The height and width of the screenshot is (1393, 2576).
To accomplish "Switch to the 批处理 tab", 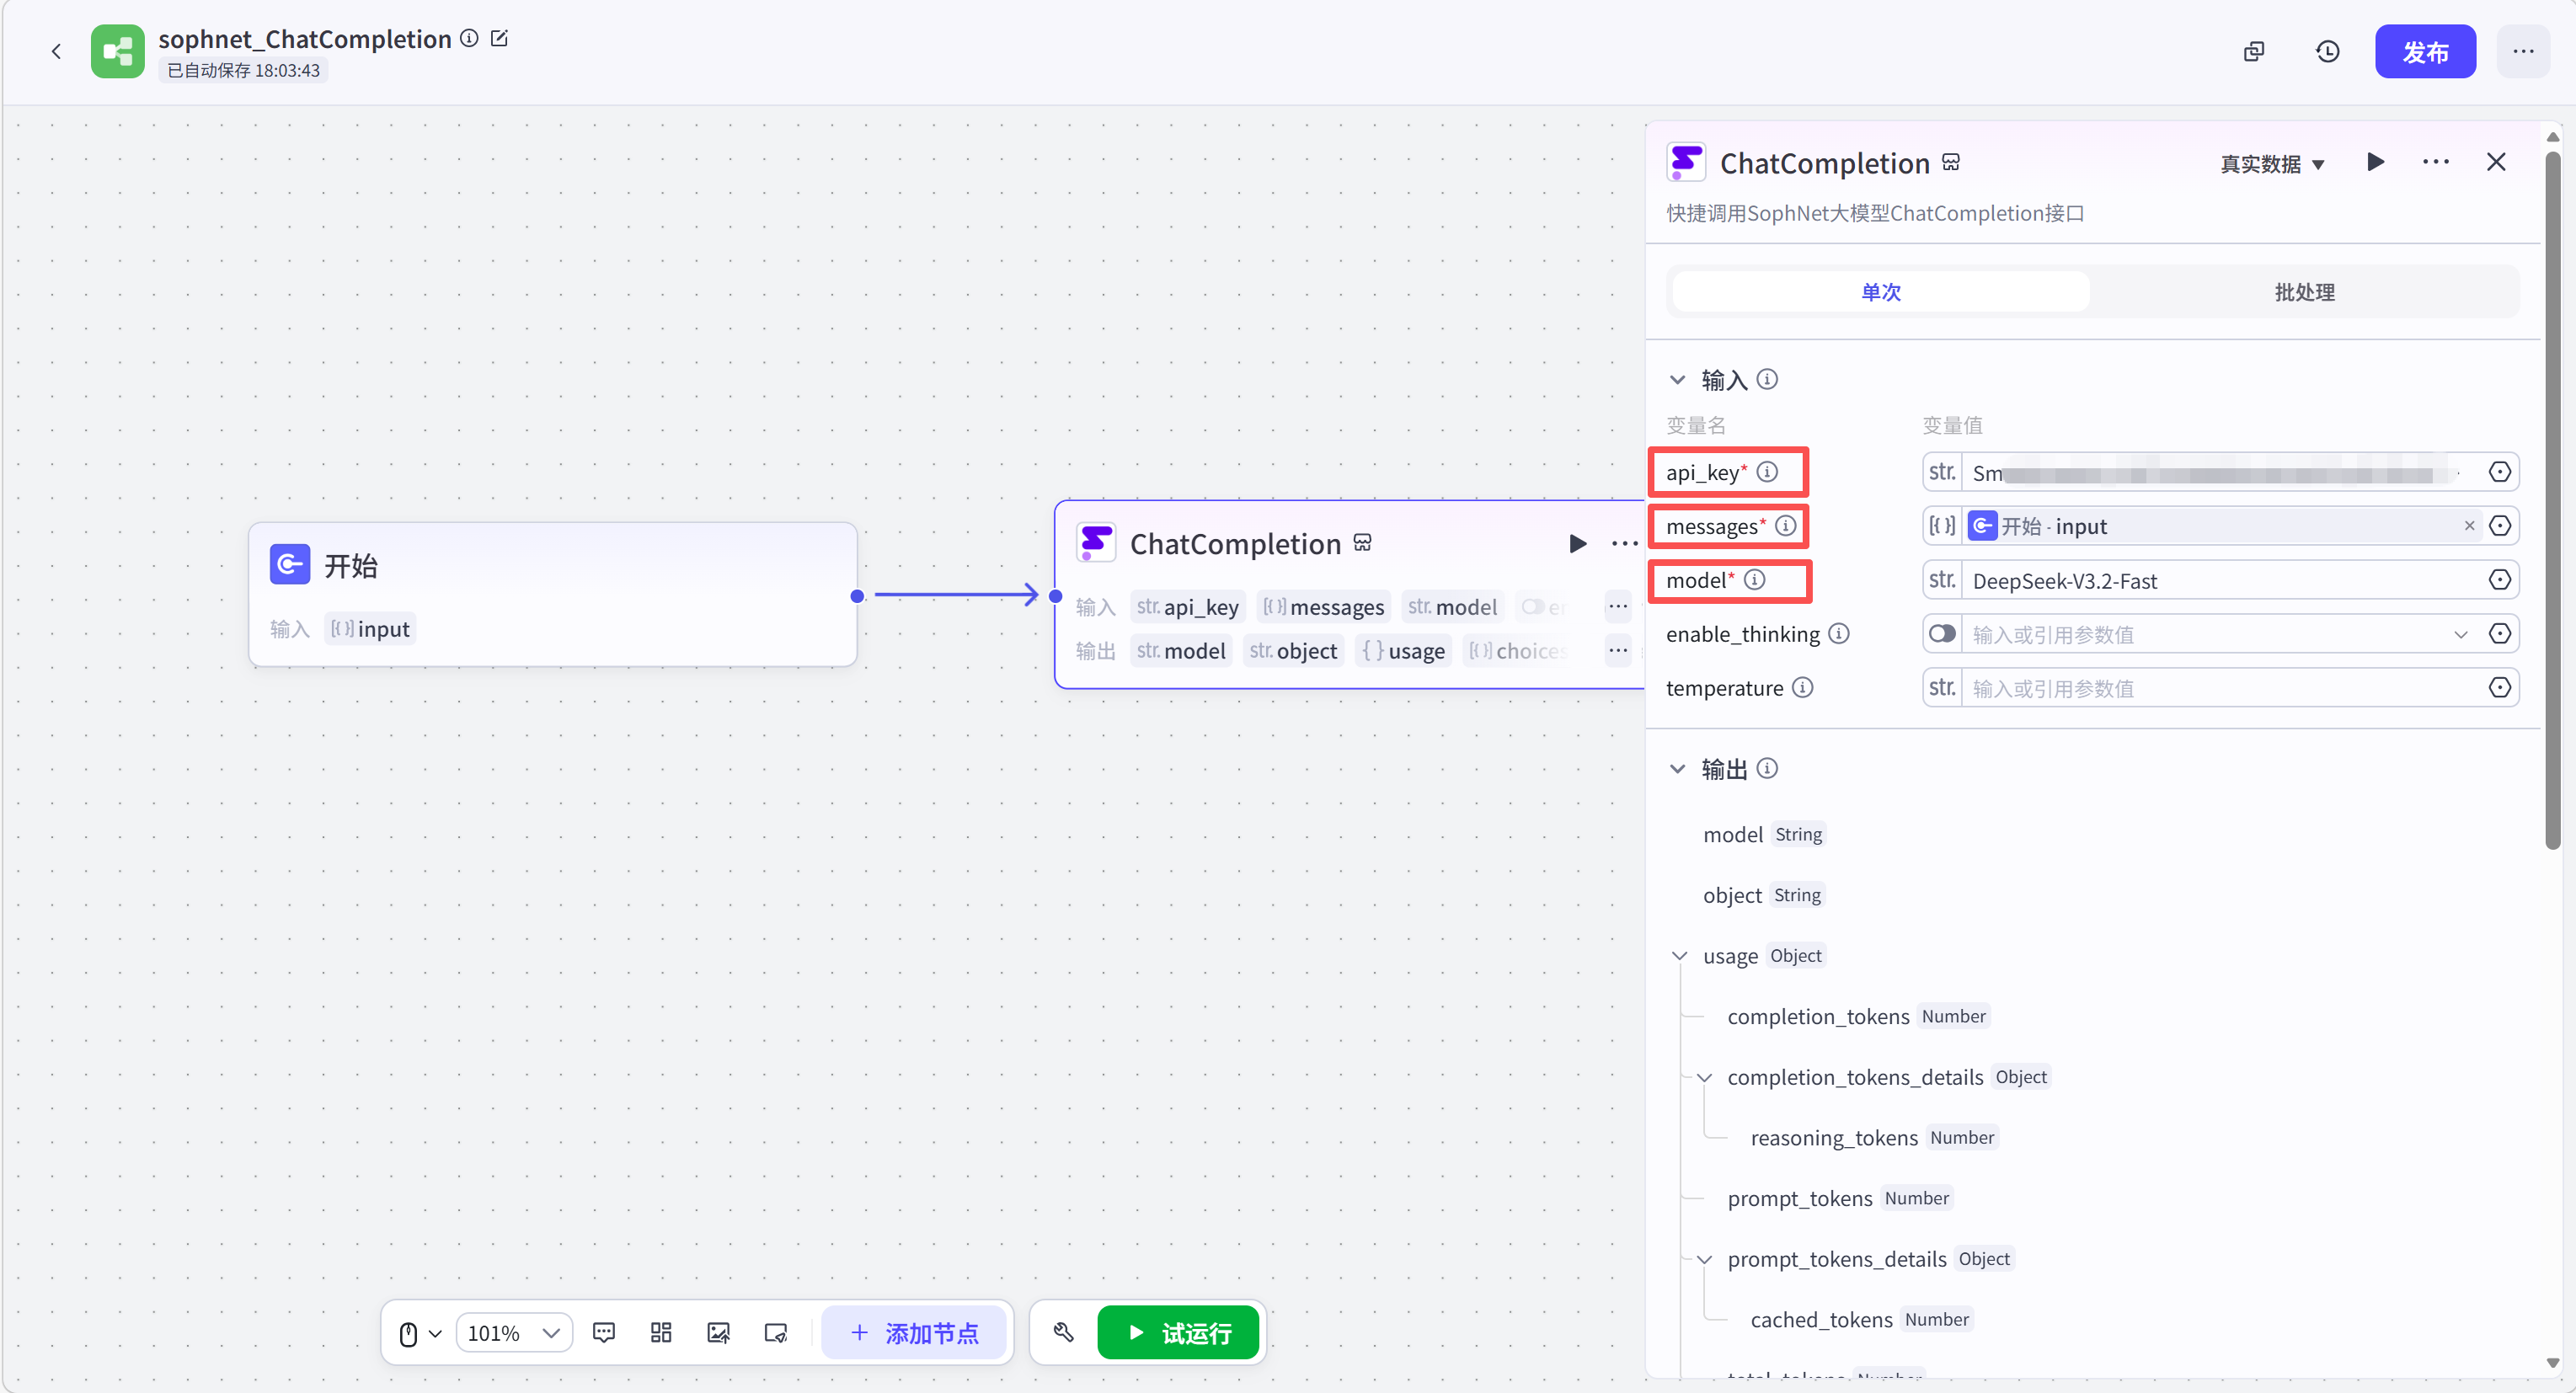I will [2304, 292].
